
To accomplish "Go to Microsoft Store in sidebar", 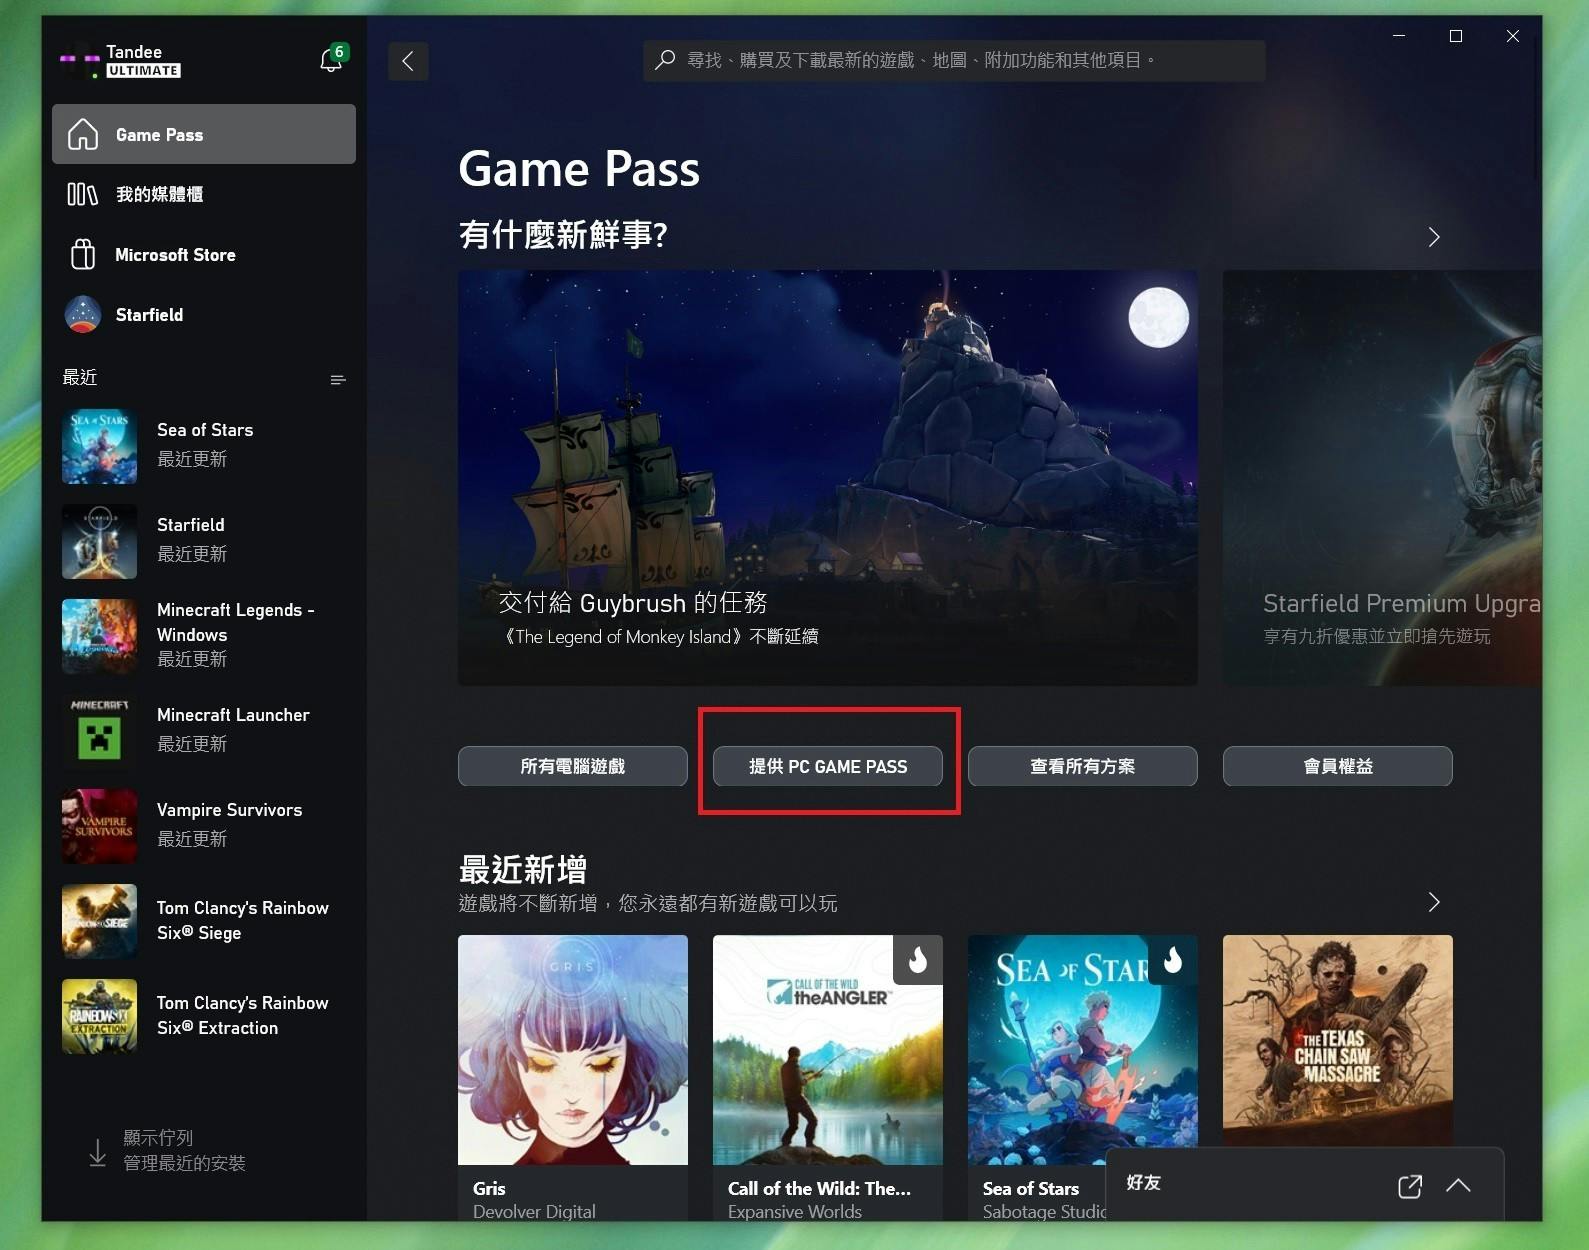I will [x=204, y=254].
